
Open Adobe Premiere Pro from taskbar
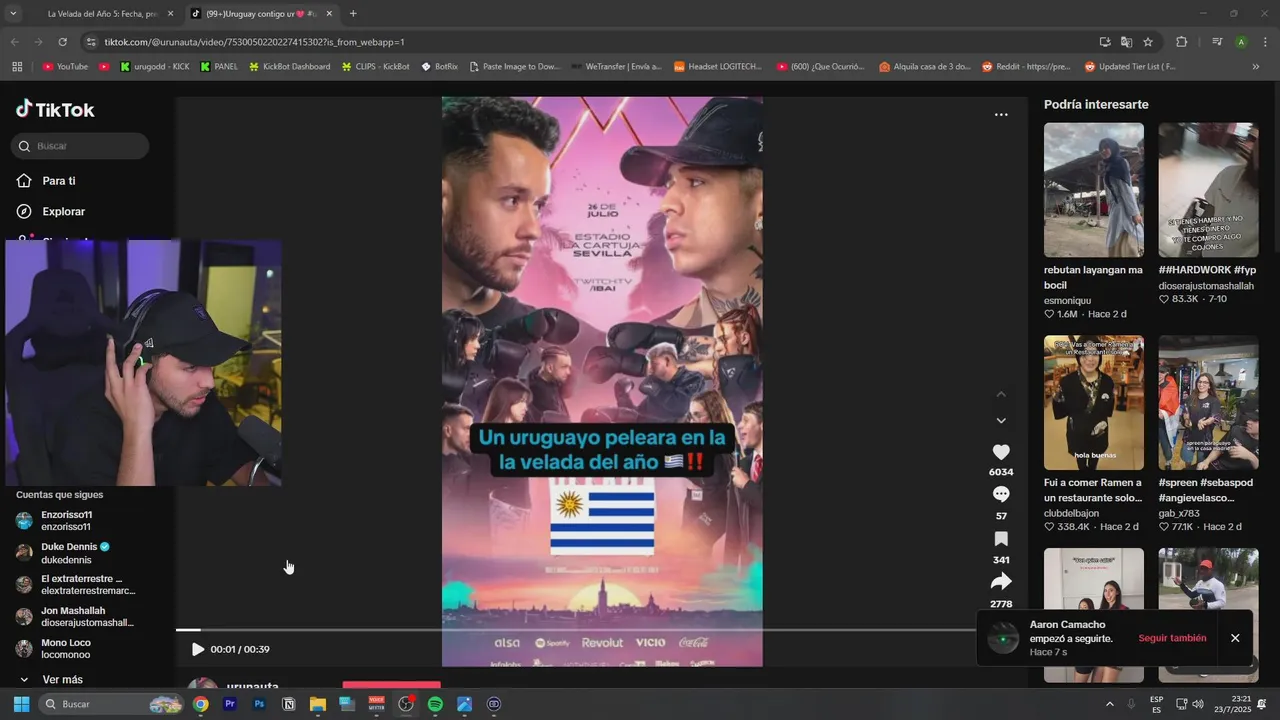point(230,704)
